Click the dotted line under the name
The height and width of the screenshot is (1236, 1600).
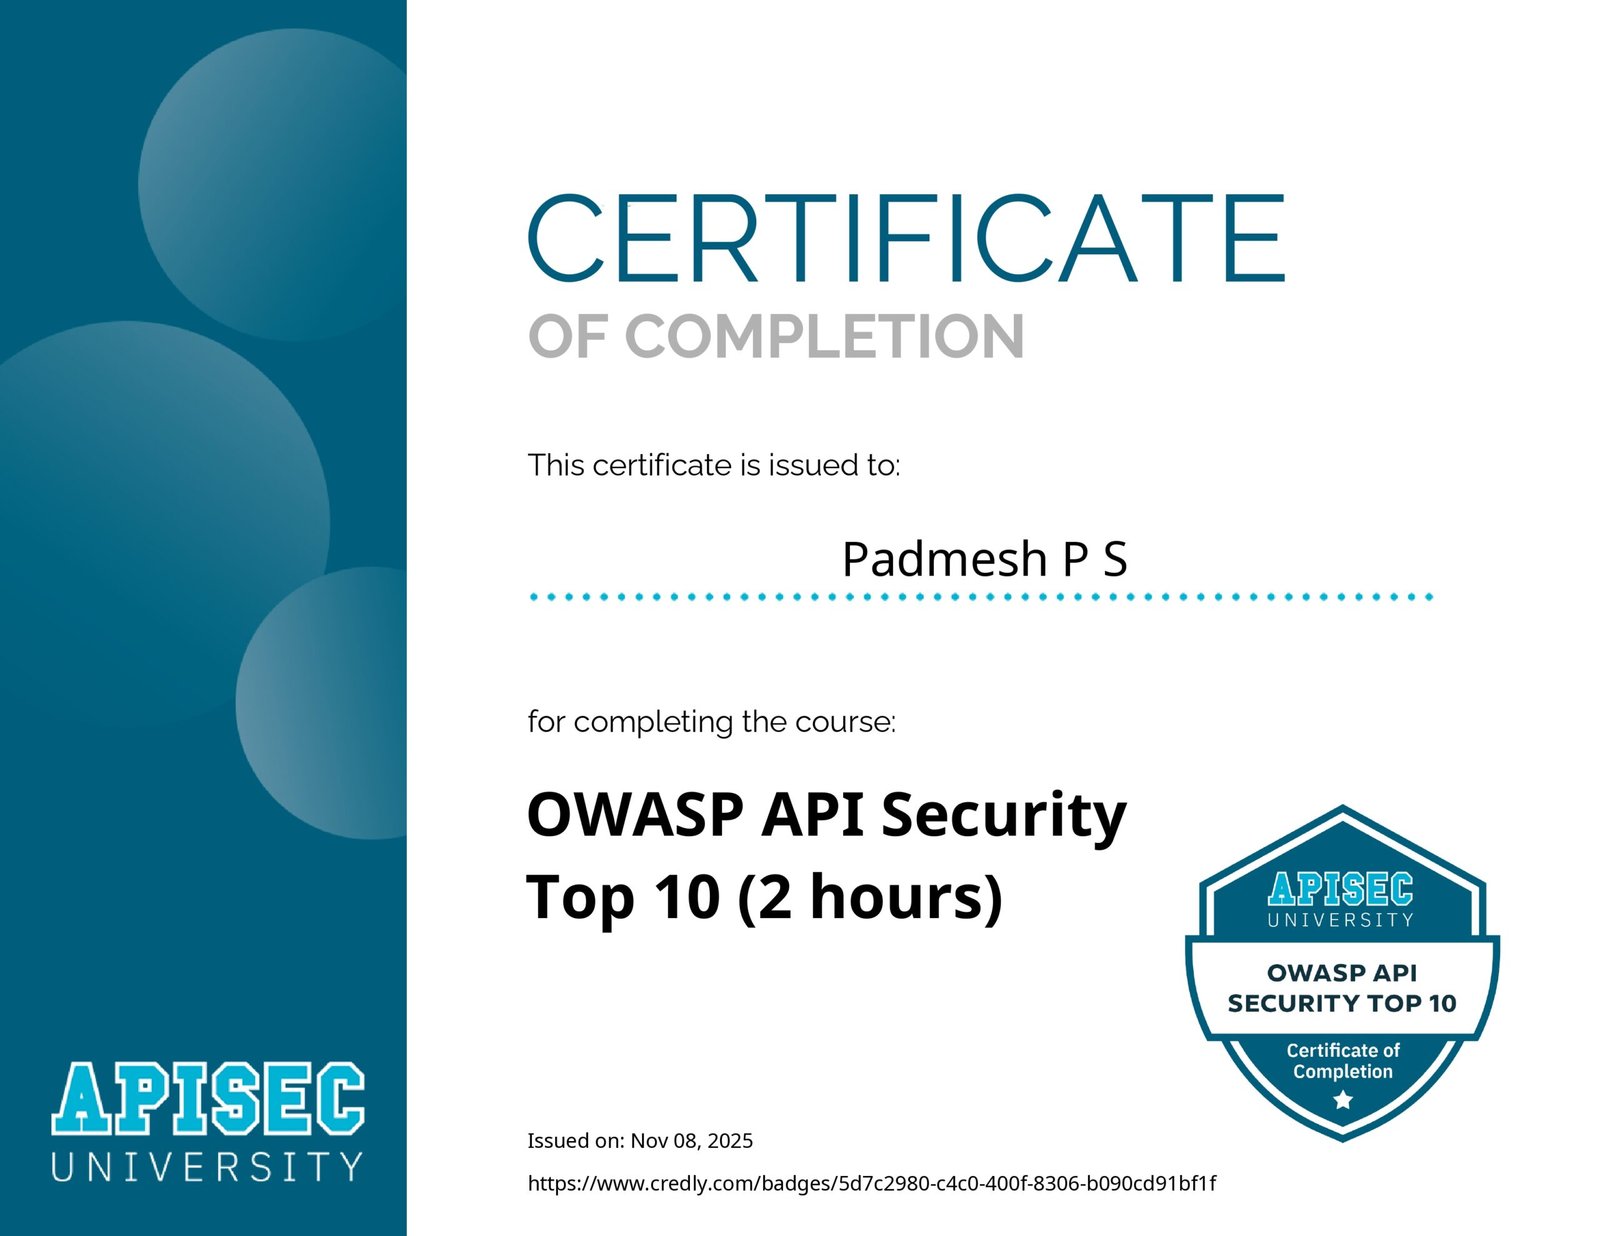[980, 597]
